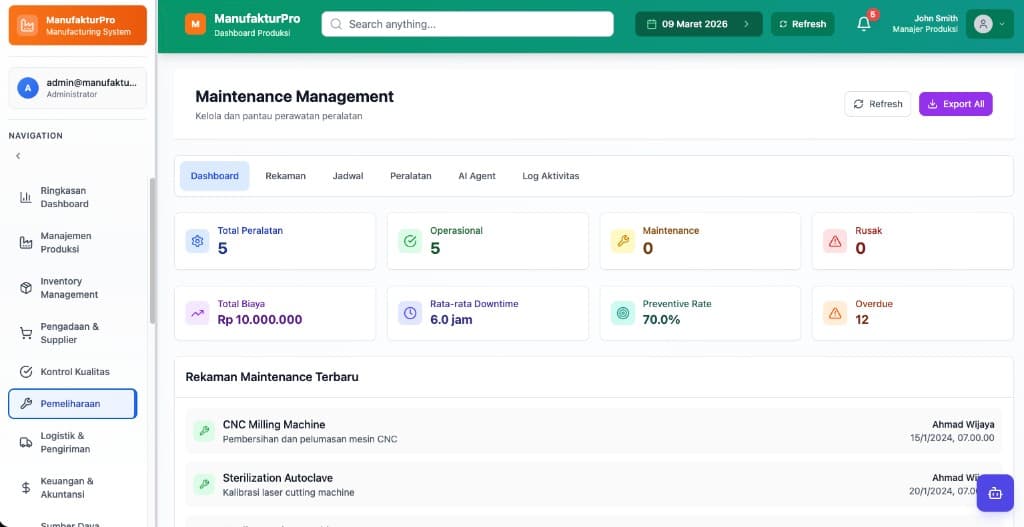Click the ManufakturPro logo in header
Viewport: 1024px width, 527px height.
[x=196, y=24]
